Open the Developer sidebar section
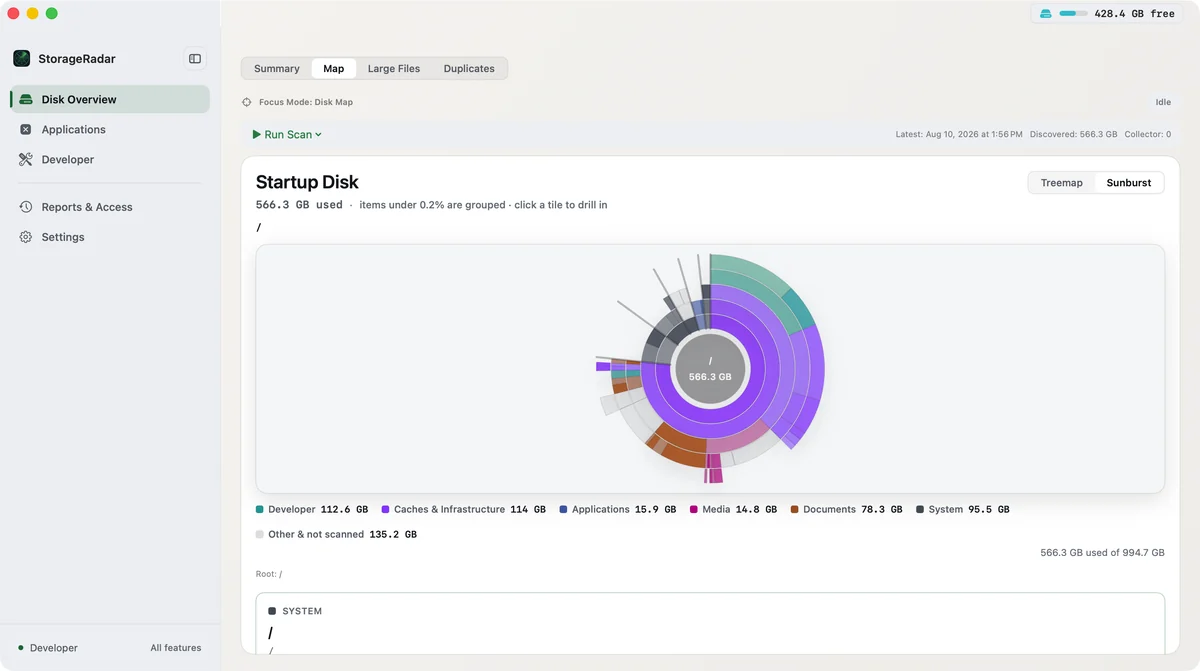 click(x=110, y=159)
